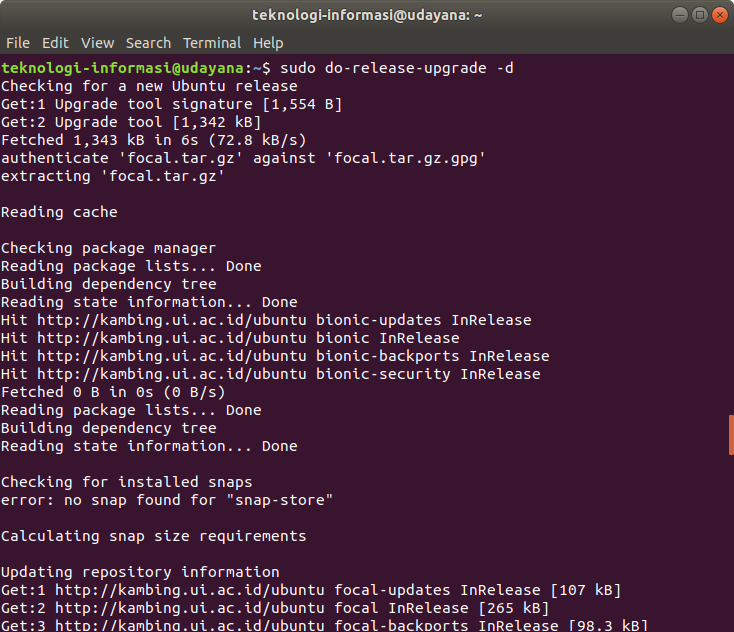
Task: Click the green prompt teknologi-informasi@udayana
Action: click(x=123, y=68)
